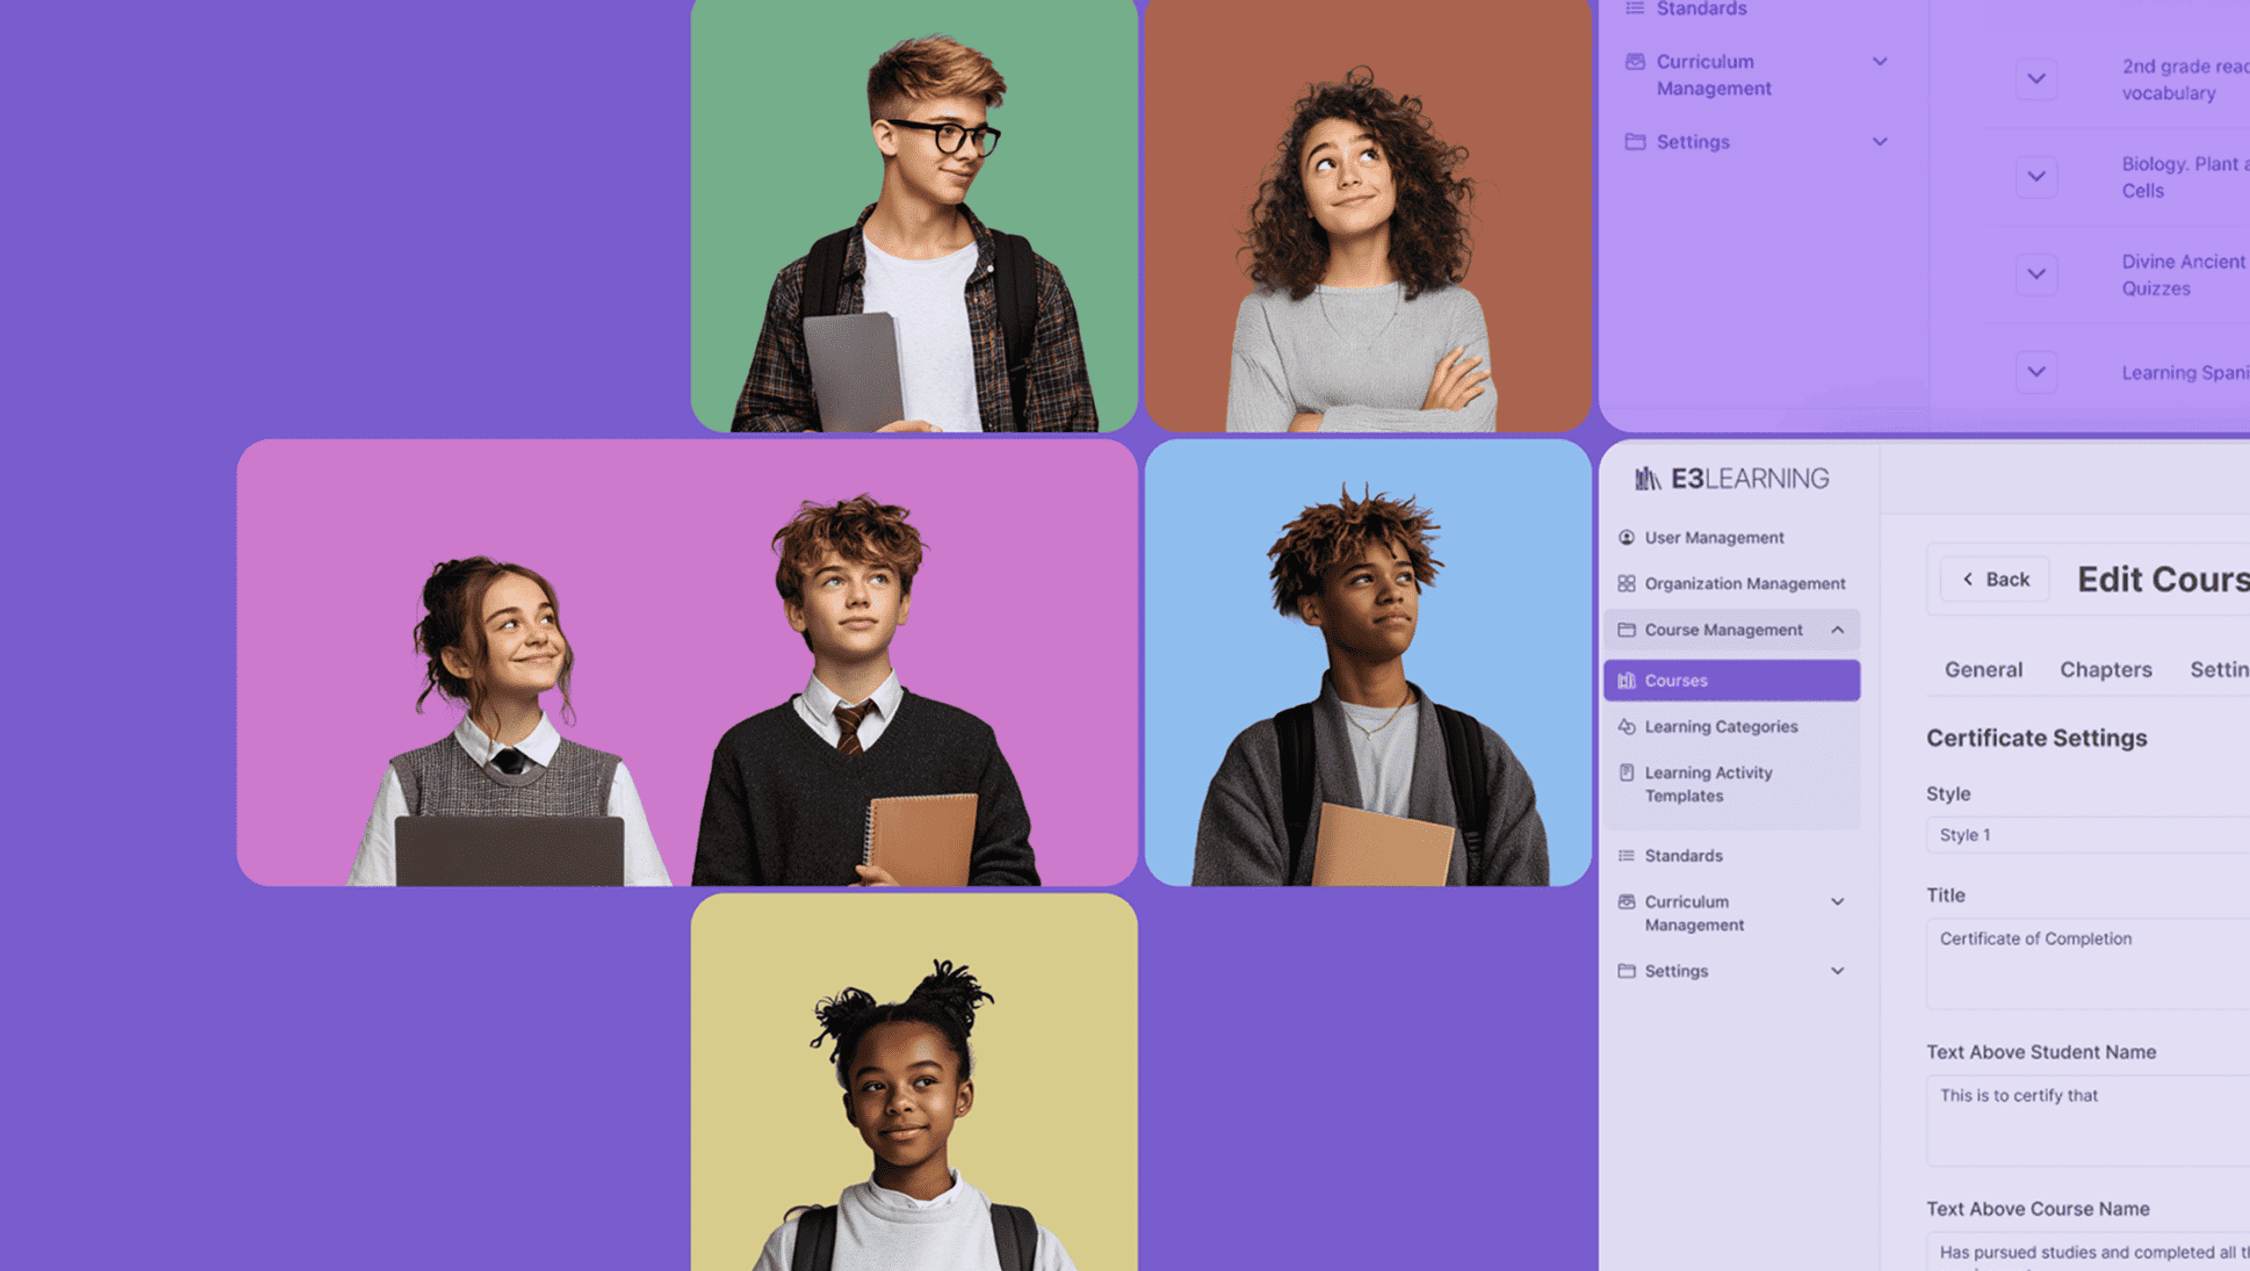Expand lower Curriculum Management chevron
This screenshot has width=2250, height=1271.
point(1837,902)
